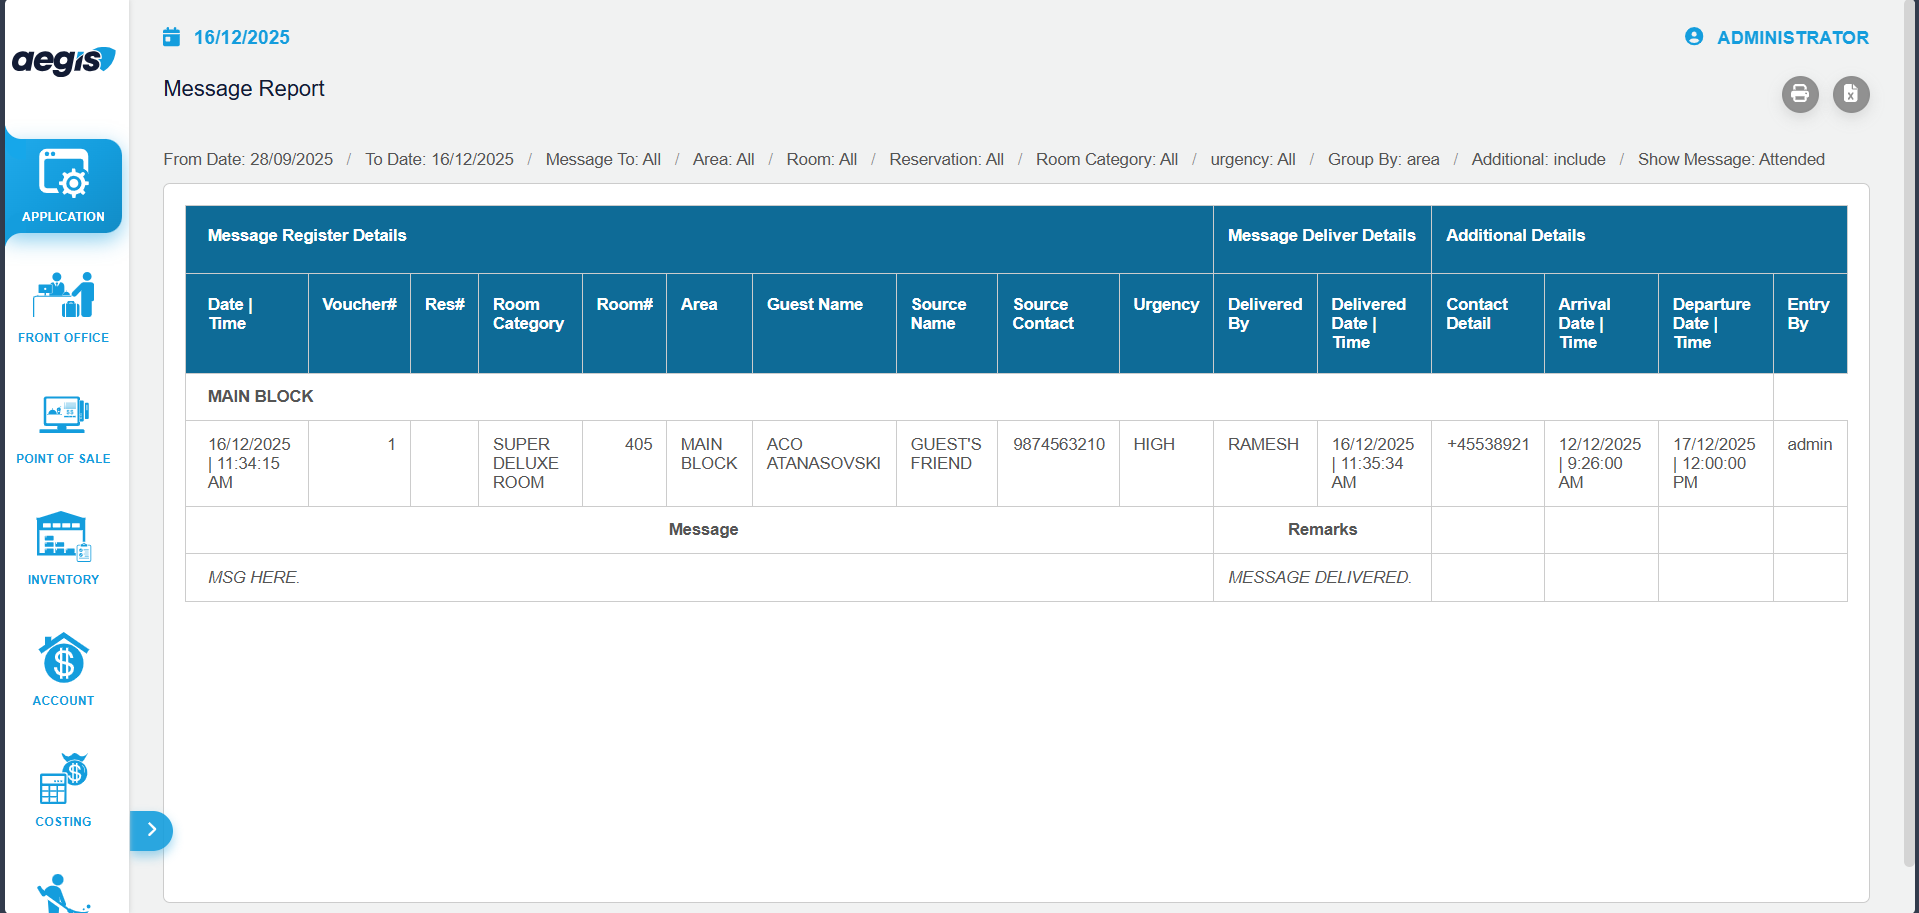
Task: Click the 16/12/2025 date at top
Action: click(x=241, y=37)
